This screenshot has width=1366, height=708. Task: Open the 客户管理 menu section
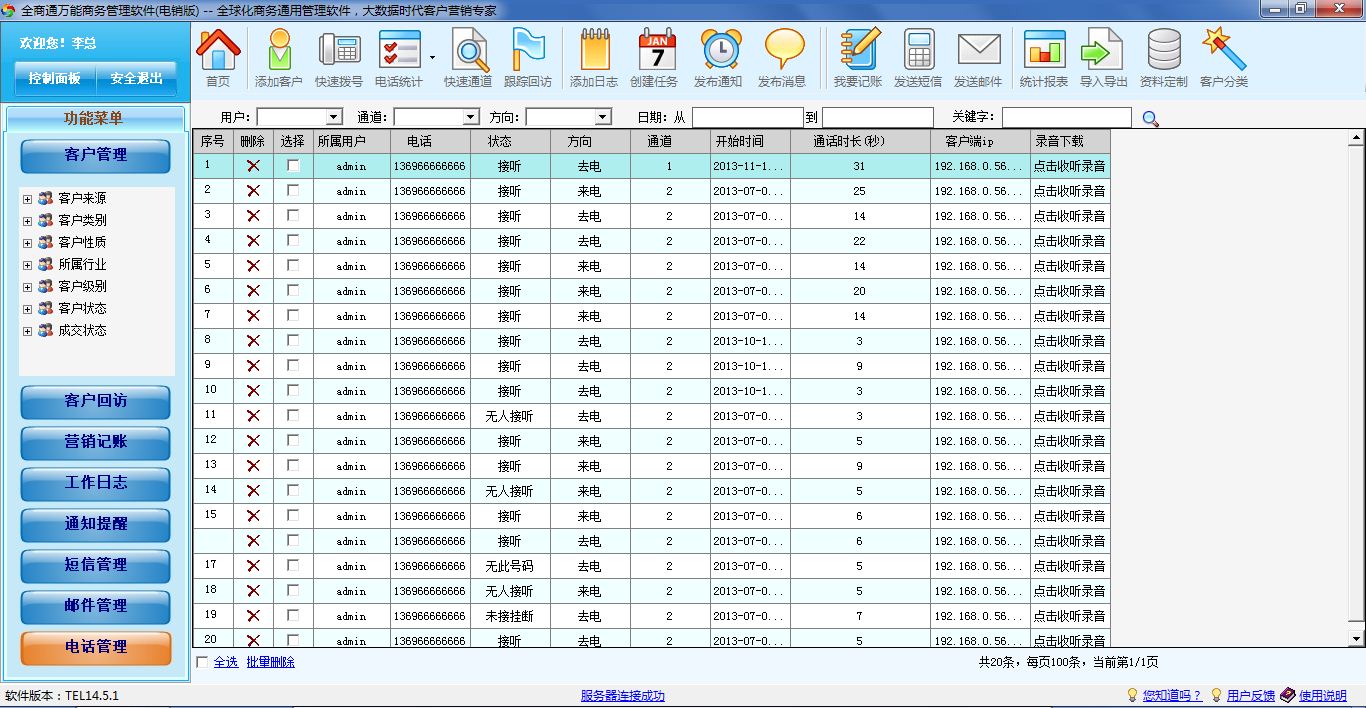96,155
